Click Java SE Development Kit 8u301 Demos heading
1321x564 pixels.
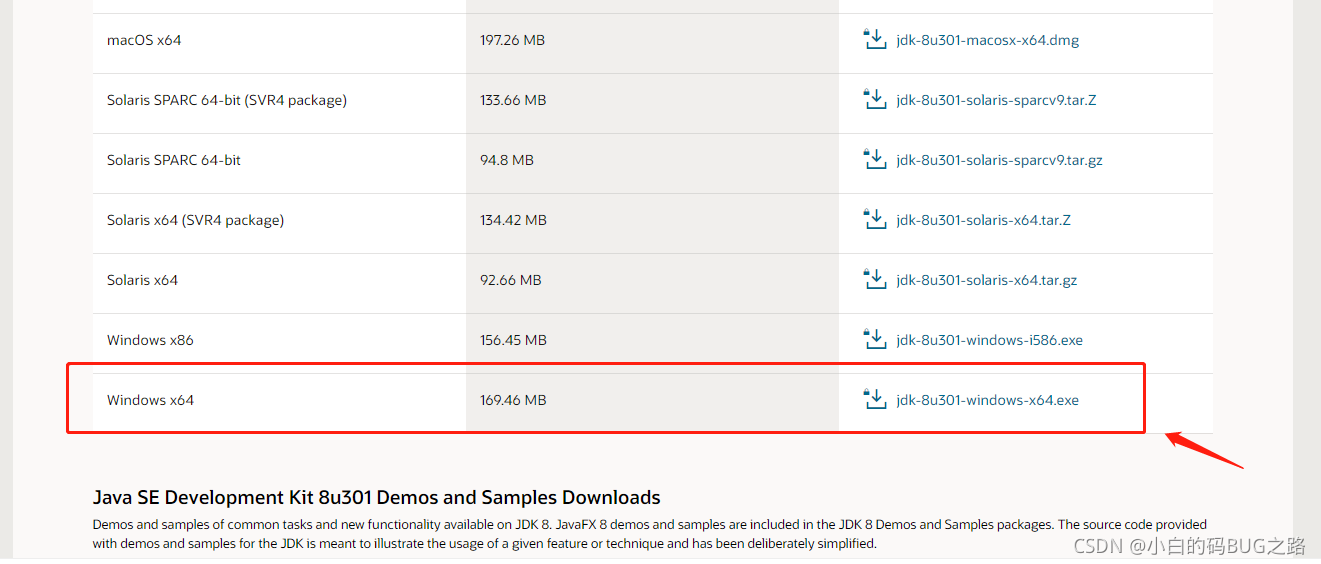[x=376, y=498]
